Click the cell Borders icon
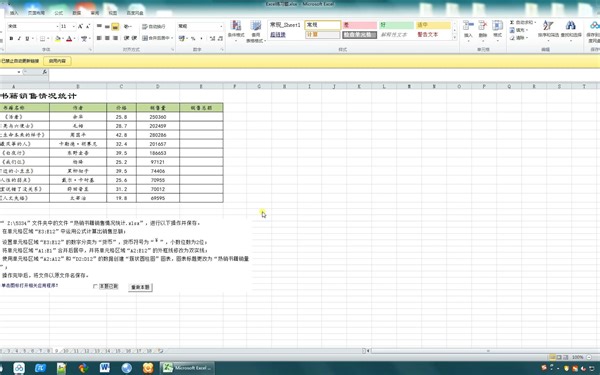 click(42, 39)
